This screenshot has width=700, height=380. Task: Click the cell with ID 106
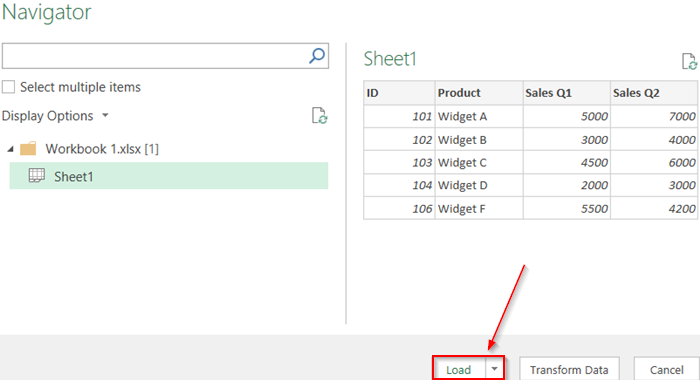pyautogui.click(x=399, y=209)
